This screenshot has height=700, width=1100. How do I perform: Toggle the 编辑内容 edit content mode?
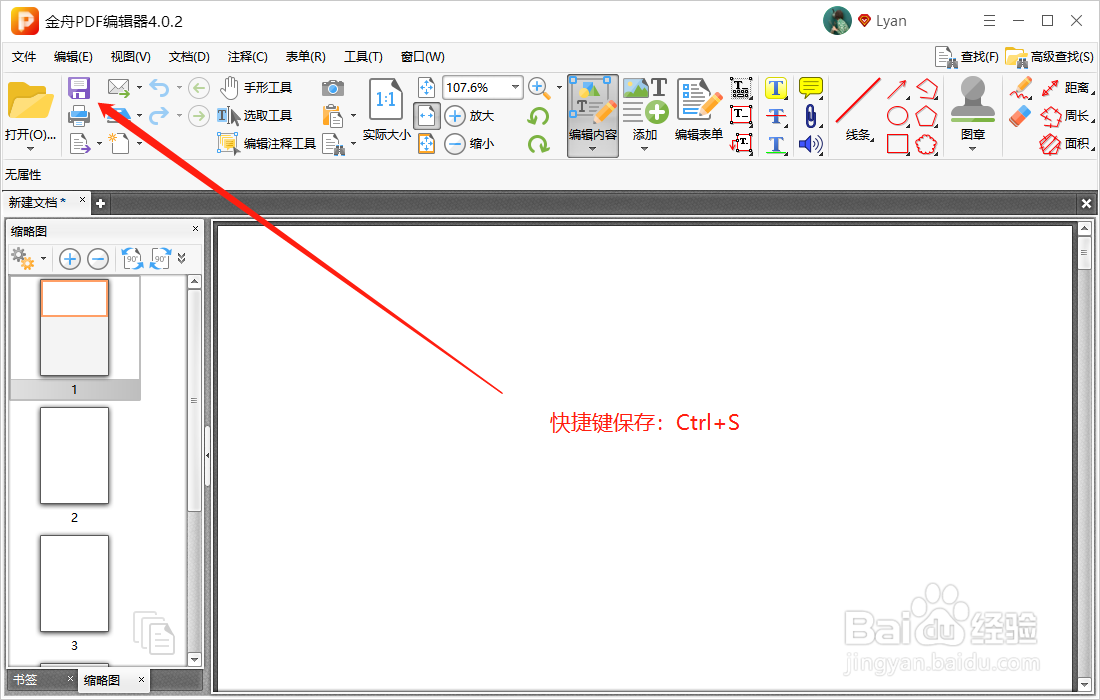click(593, 115)
